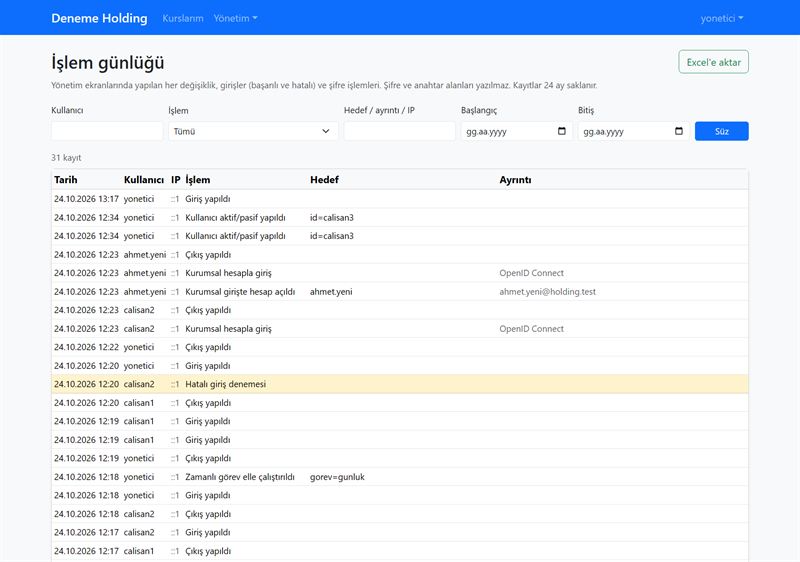Open the Başlangıç calendar picker icon
The height and width of the screenshot is (562, 800).
point(562,131)
